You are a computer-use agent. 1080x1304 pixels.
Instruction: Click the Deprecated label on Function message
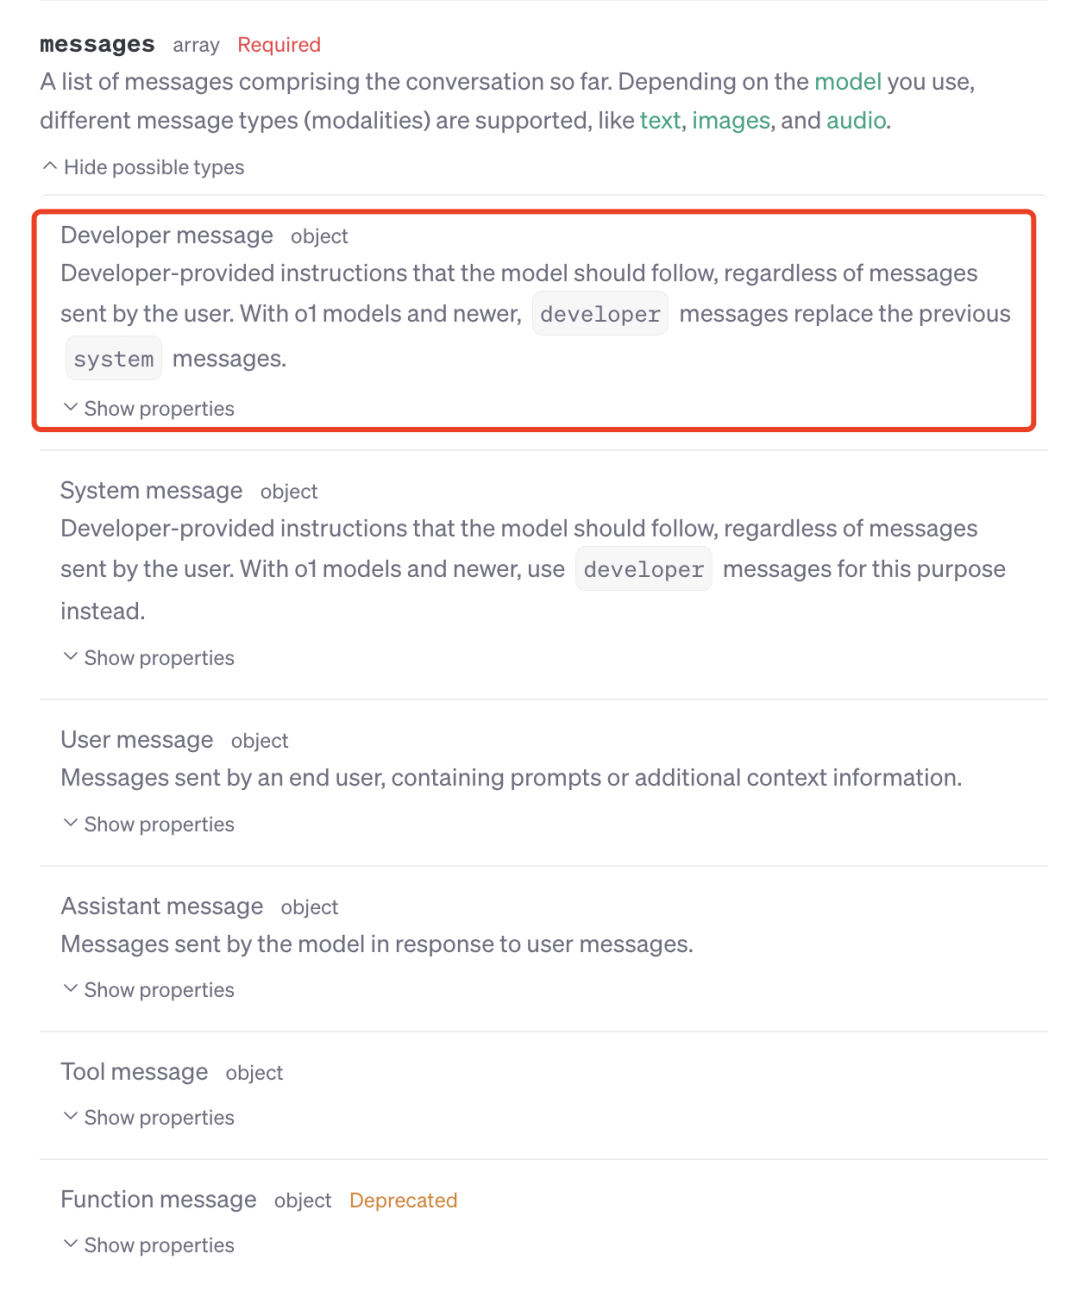coord(403,1201)
